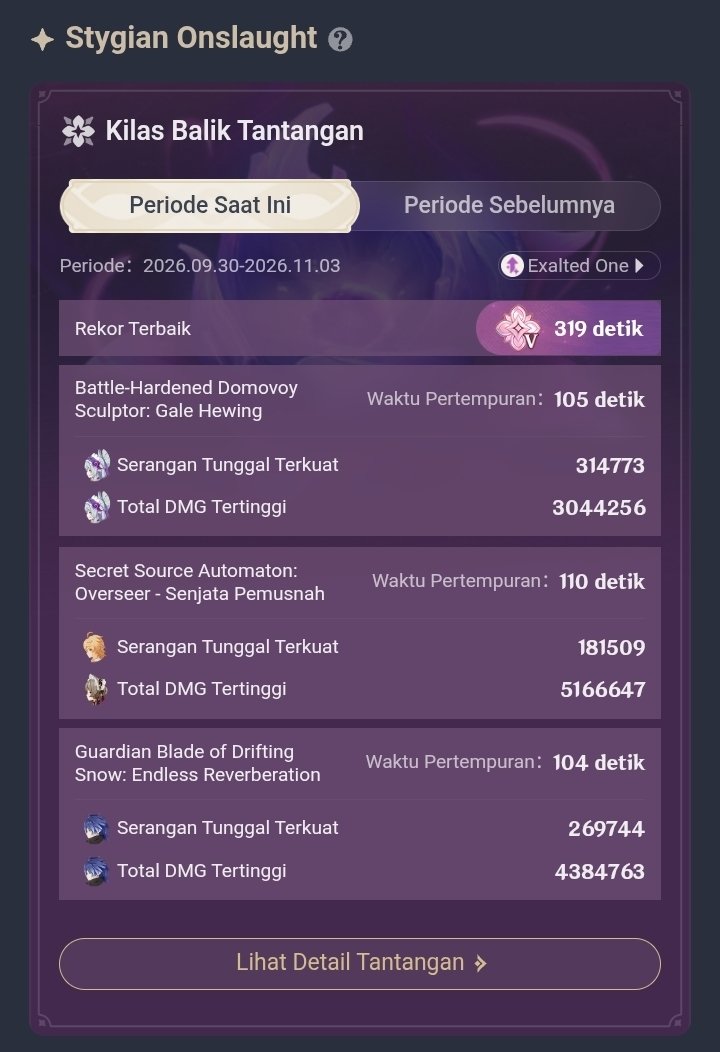The width and height of the screenshot is (720, 1052).
Task: Open Lihat Detail Tantangan button
Action: coord(360,963)
